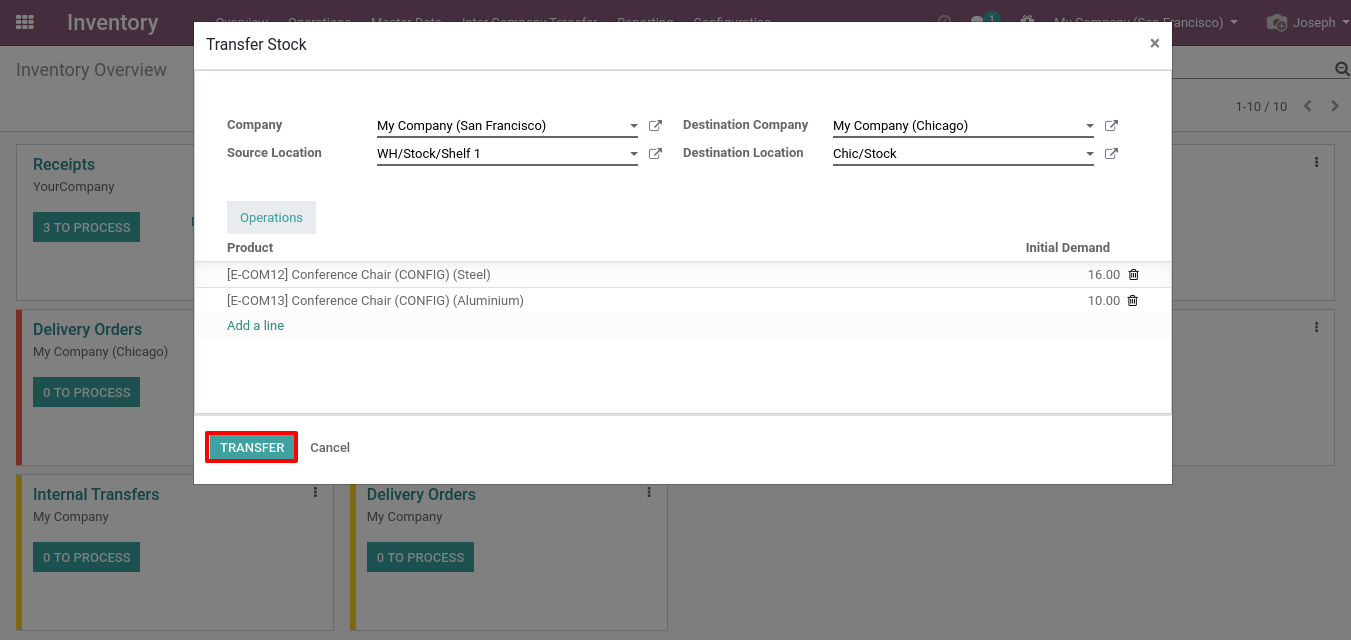This screenshot has width=1351, height=640.
Task: Expand the Destination Company dropdown
Action: [1089, 127]
